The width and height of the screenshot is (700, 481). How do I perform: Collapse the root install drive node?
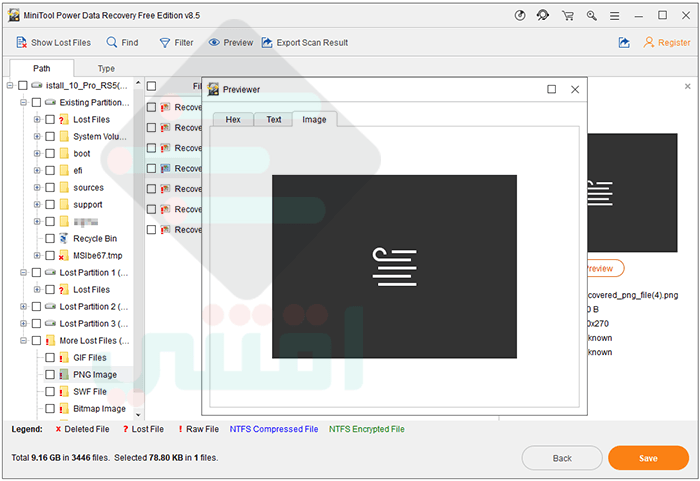(10, 85)
